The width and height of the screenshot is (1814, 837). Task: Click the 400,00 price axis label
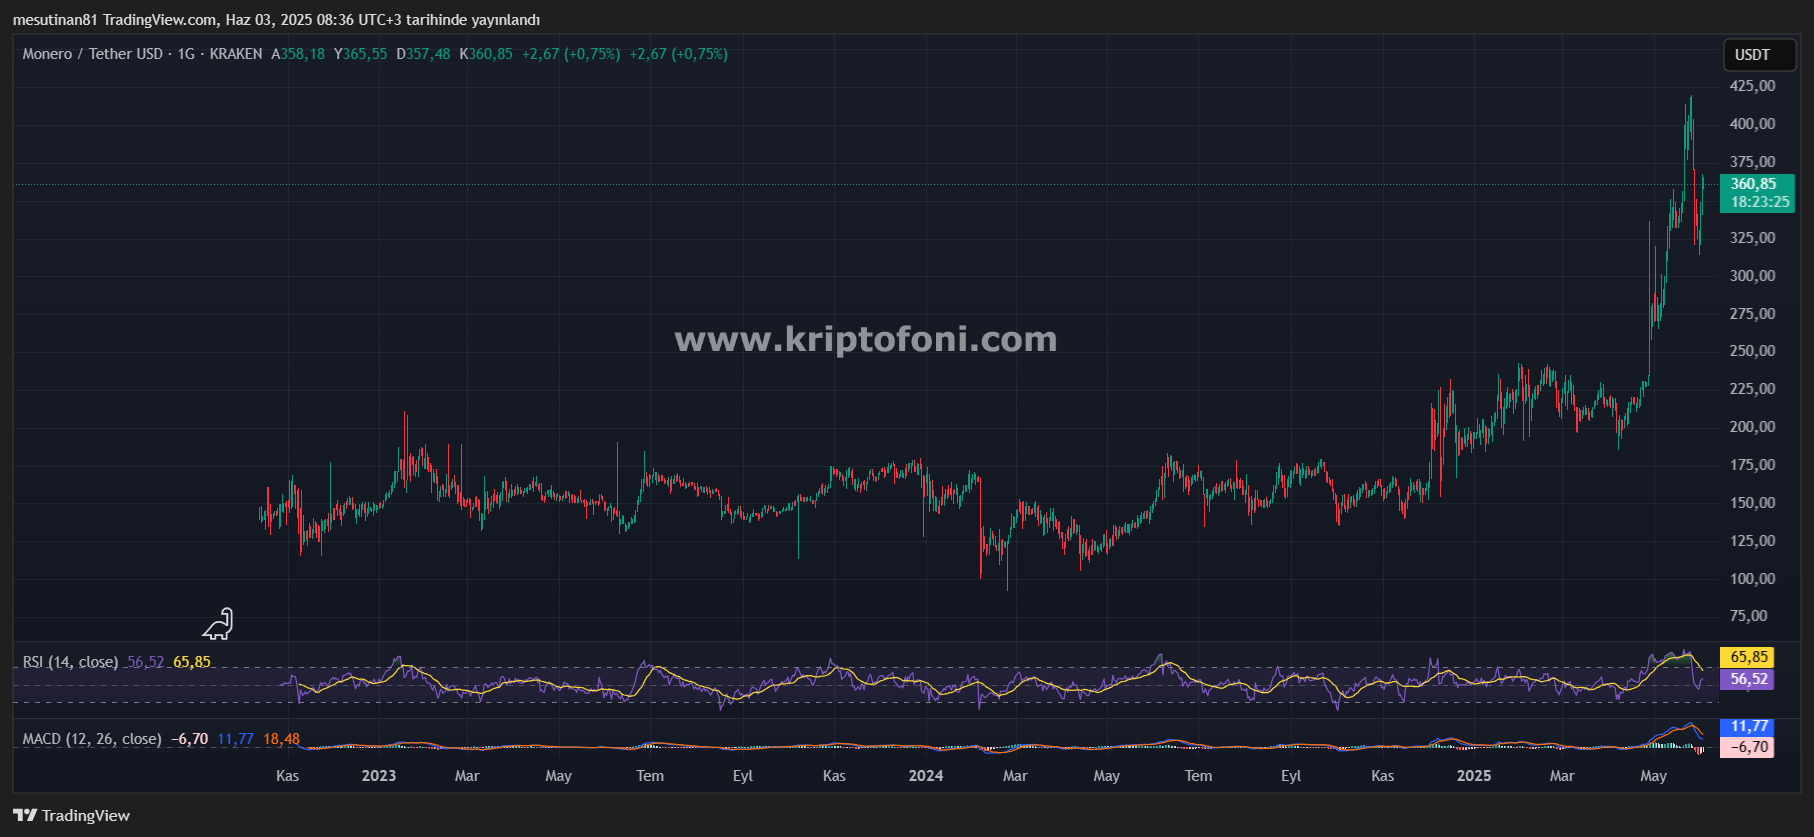pos(1752,124)
